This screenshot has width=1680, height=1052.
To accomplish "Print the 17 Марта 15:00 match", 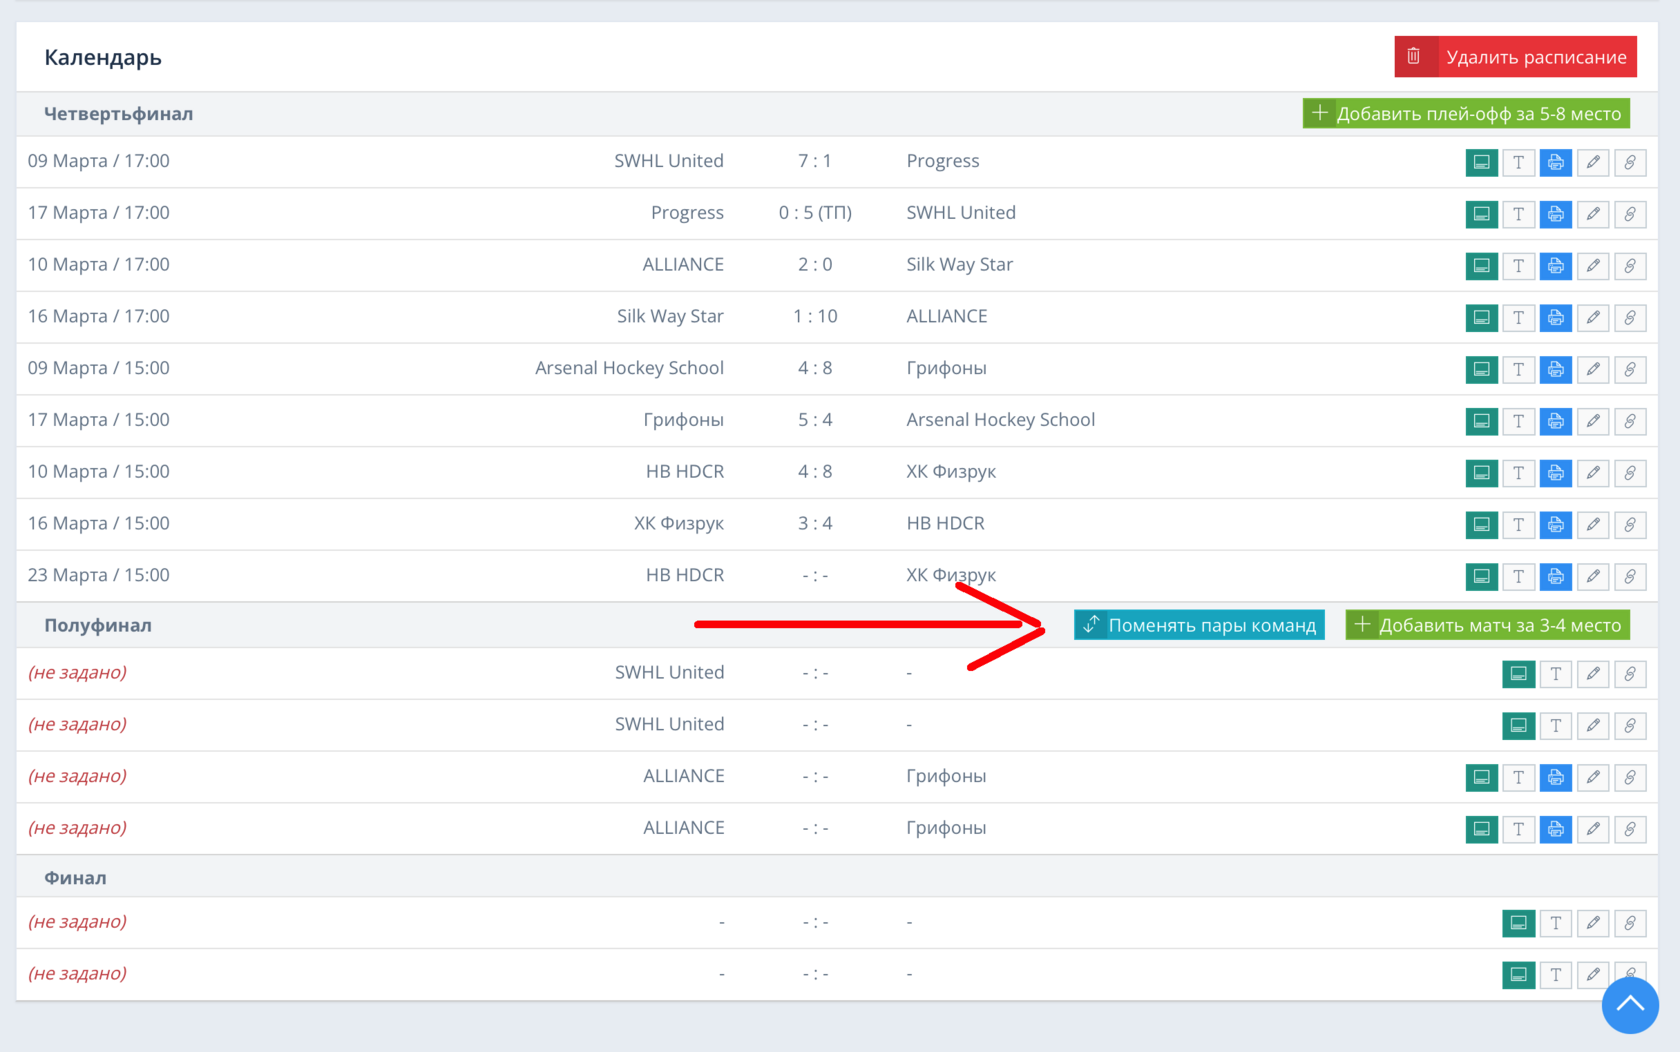I will point(1555,422).
